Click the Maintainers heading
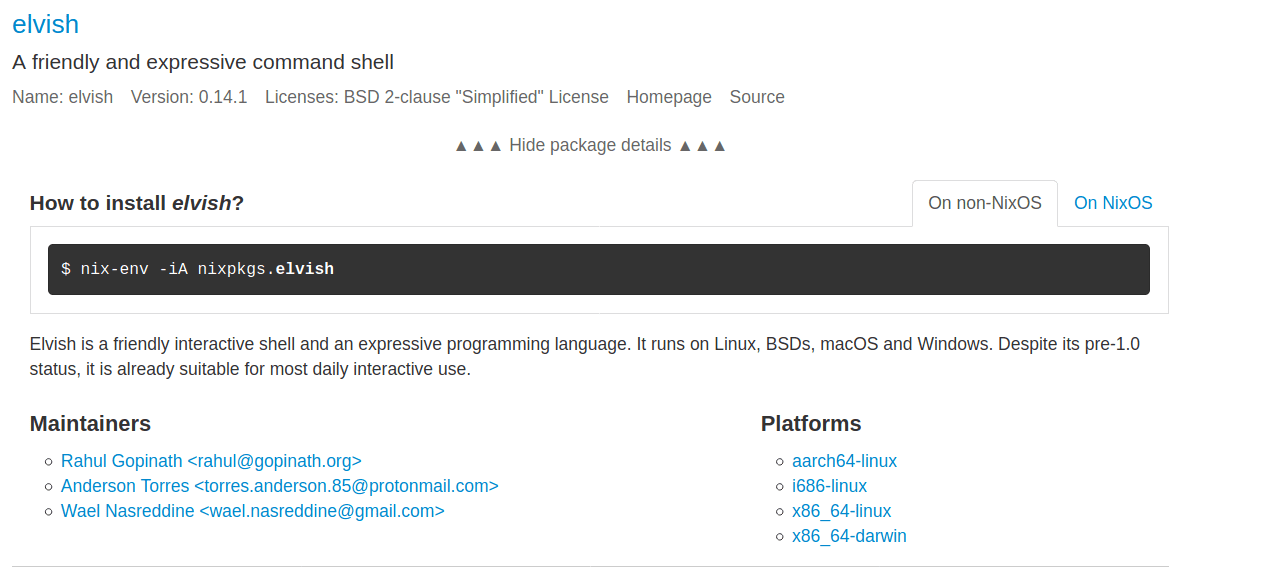The height and width of the screenshot is (568, 1288). pyautogui.click(x=90, y=423)
